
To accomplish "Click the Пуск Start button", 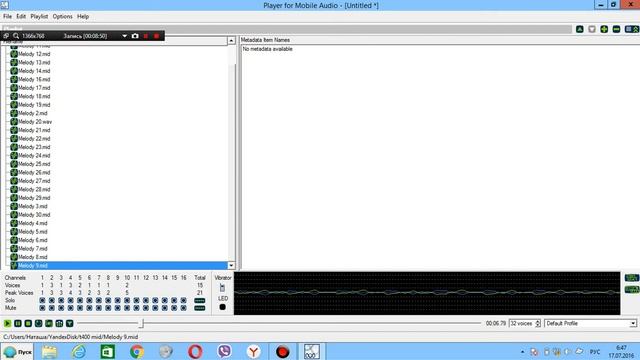I will tap(17, 351).
